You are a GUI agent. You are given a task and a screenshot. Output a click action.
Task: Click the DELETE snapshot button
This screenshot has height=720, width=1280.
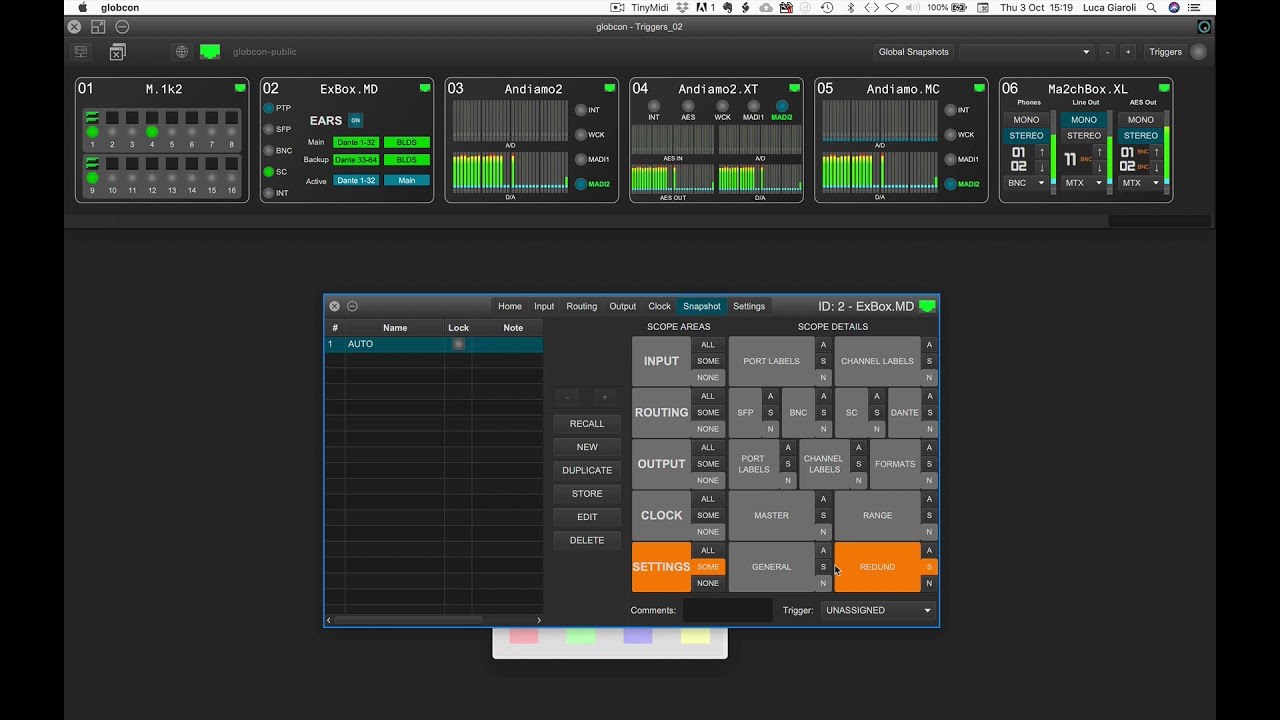(x=587, y=540)
